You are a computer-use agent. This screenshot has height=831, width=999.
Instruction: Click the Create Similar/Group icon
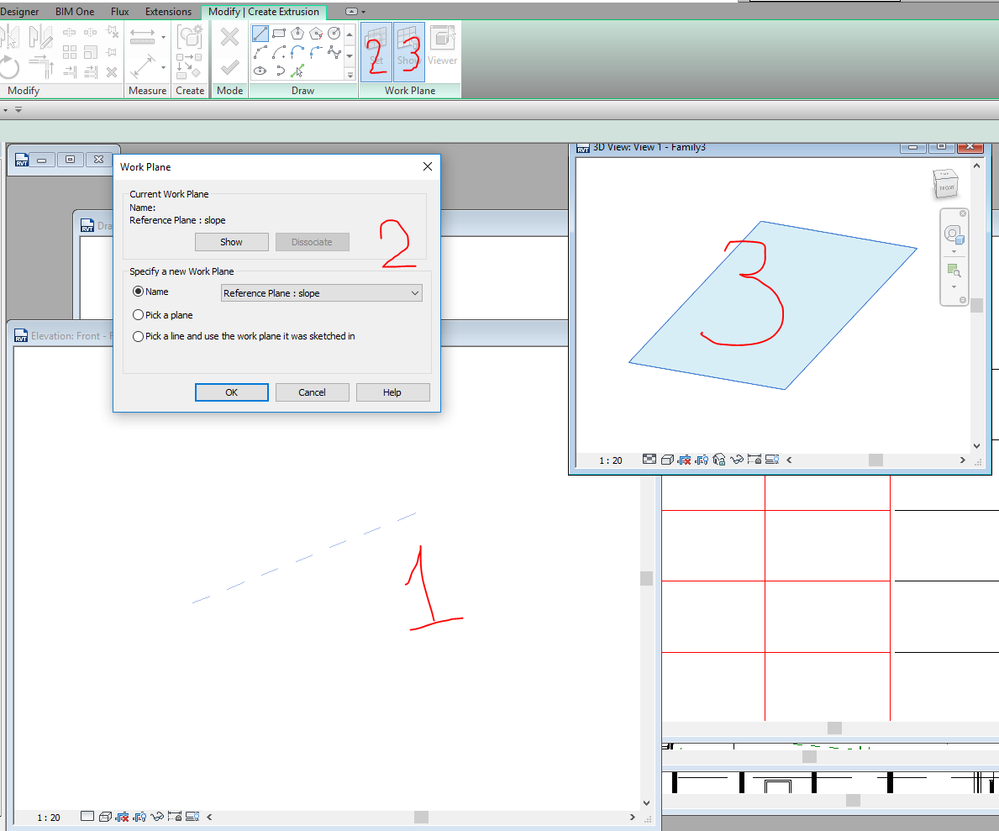click(x=189, y=37)
